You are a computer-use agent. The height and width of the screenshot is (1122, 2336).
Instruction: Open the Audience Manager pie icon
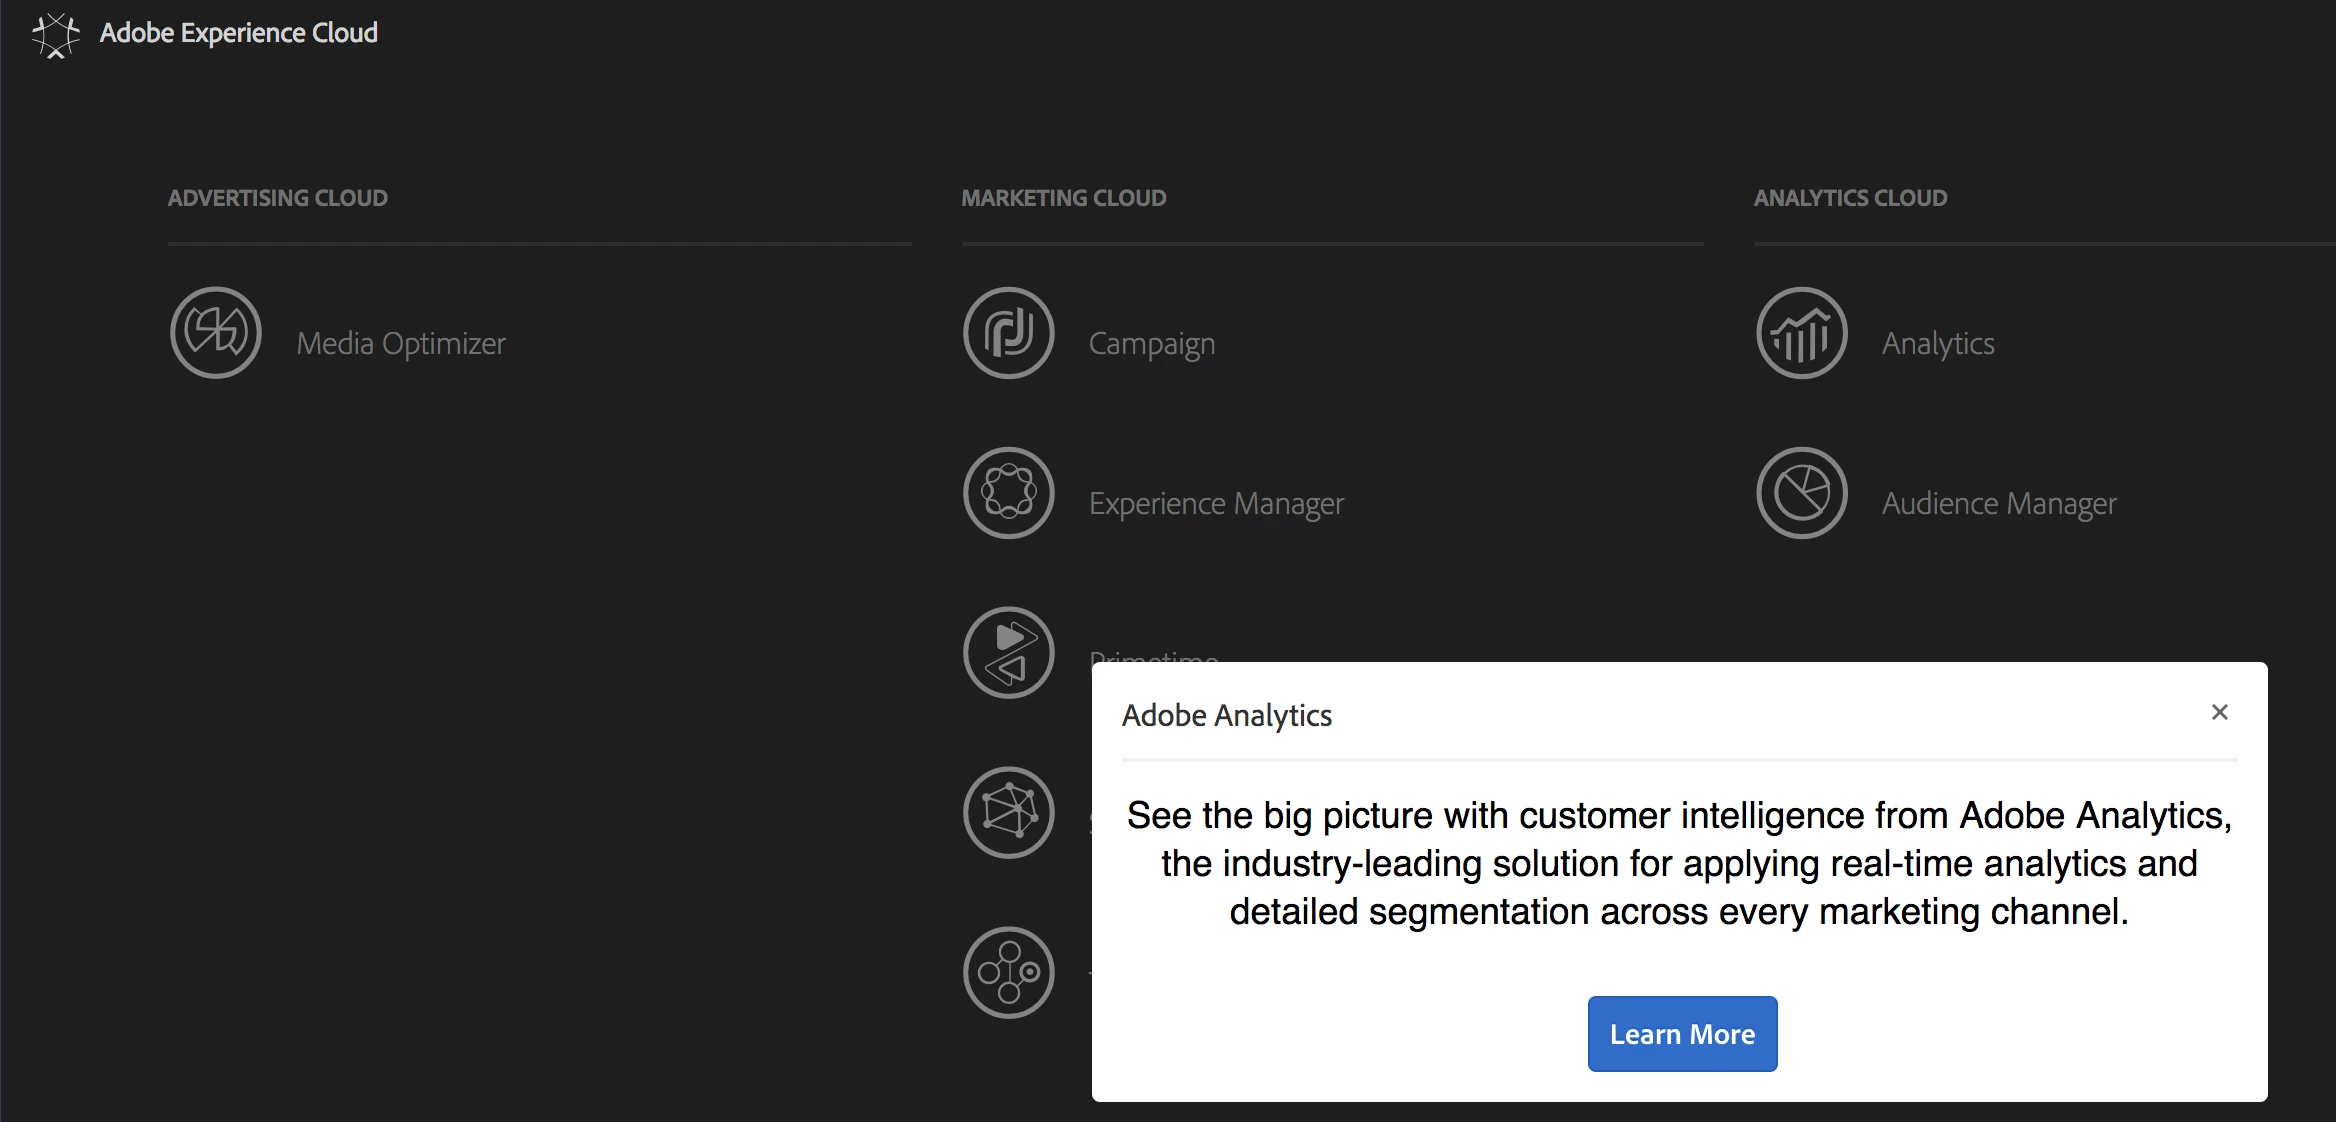pyautogui.click(x=1801, y=493)
